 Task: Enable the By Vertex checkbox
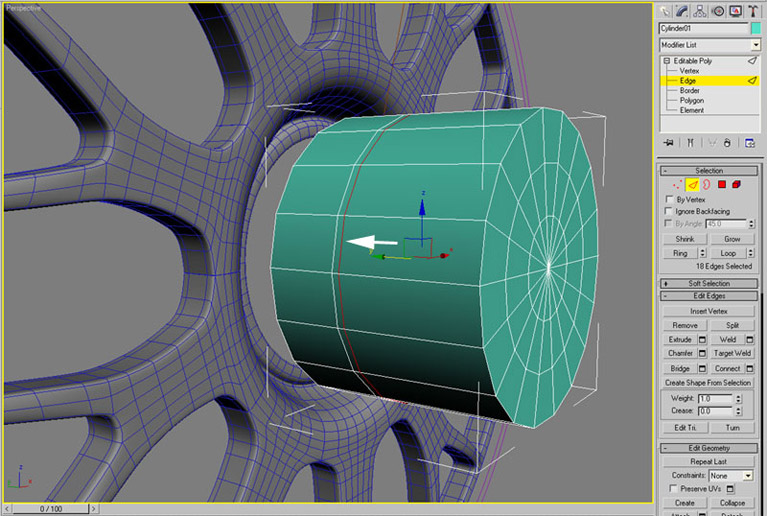click(669, 199)
